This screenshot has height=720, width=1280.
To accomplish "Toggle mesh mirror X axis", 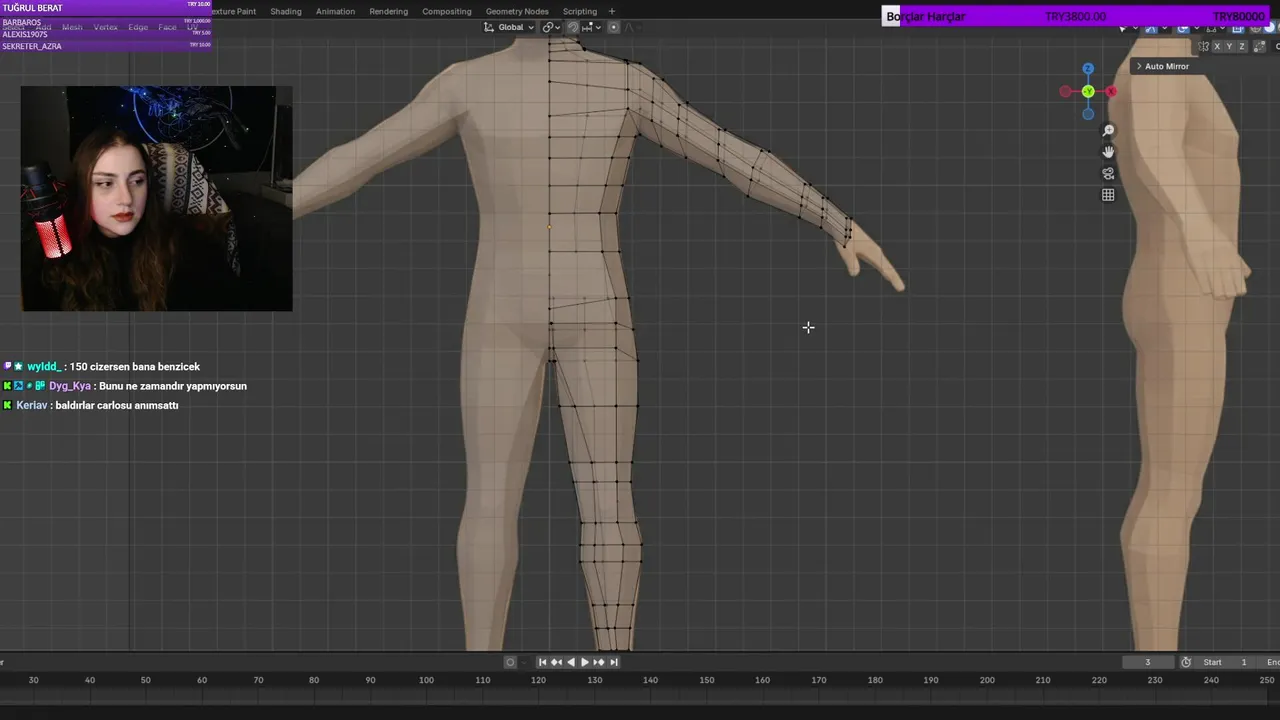I will point(1217,46).
